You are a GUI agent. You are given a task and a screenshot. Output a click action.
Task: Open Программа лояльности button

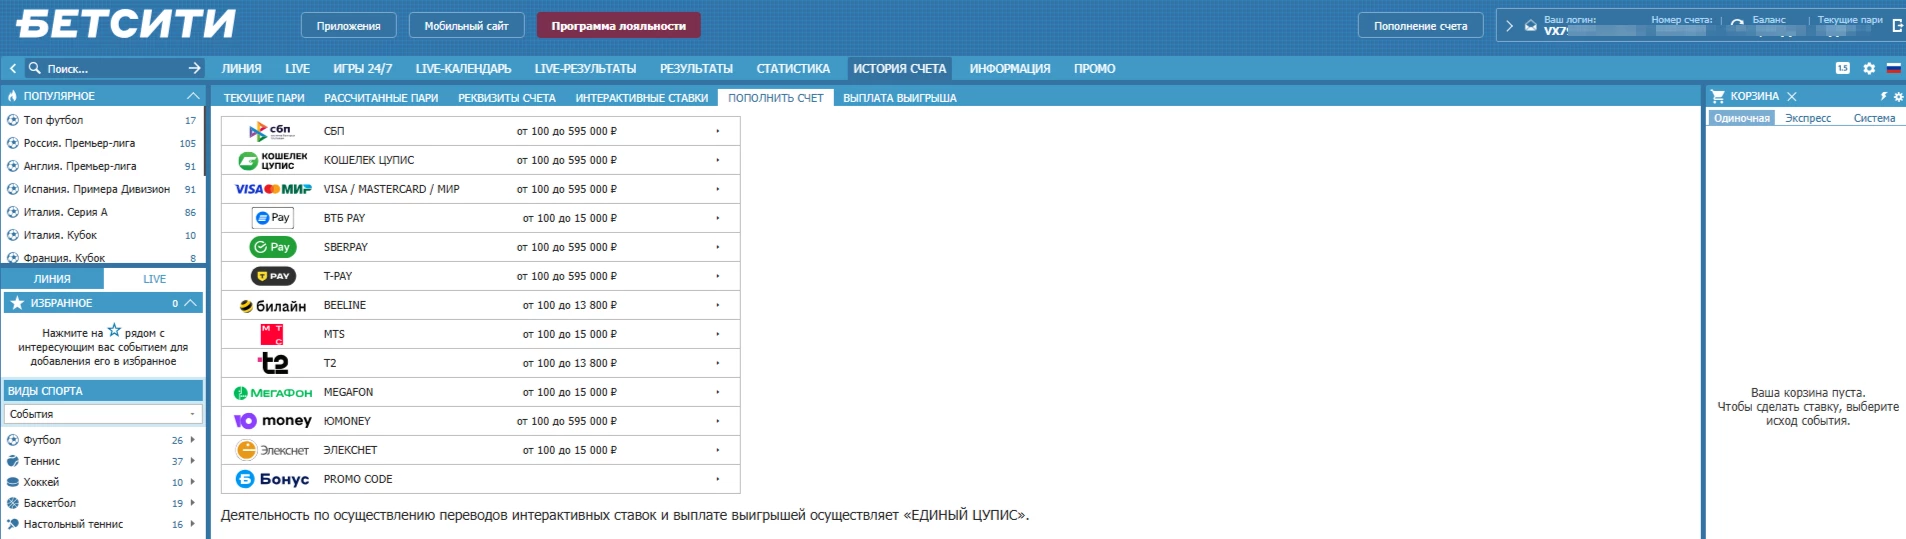click(618, 26)
